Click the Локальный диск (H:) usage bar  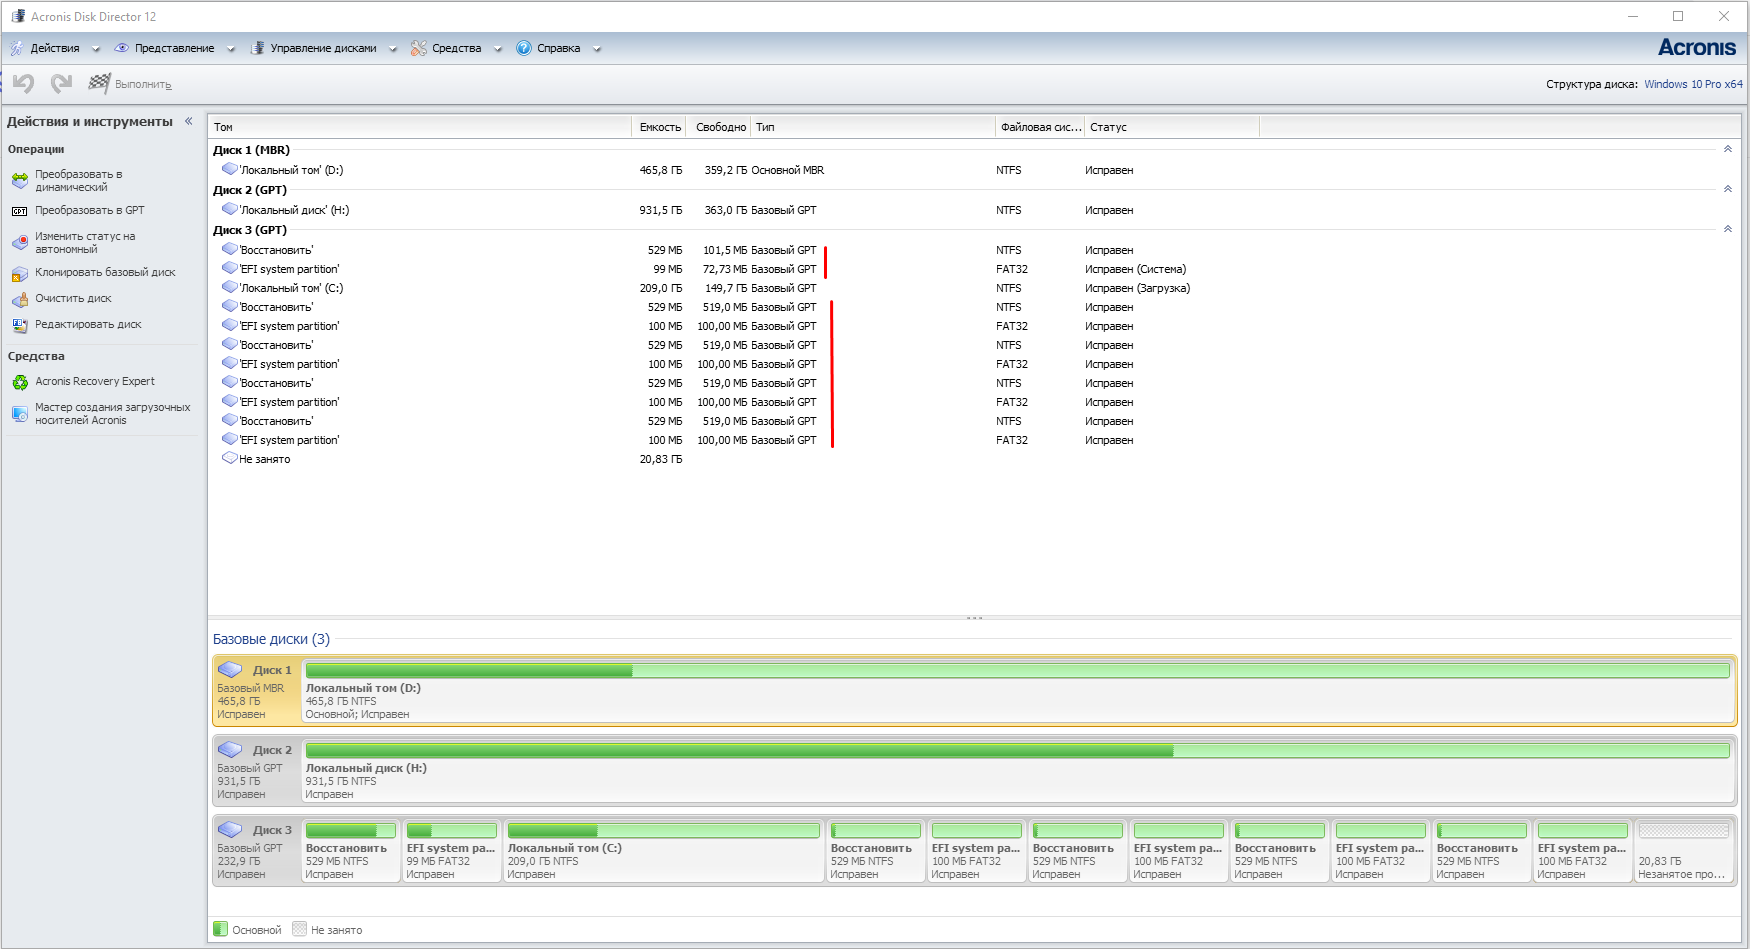(1017, 751)
